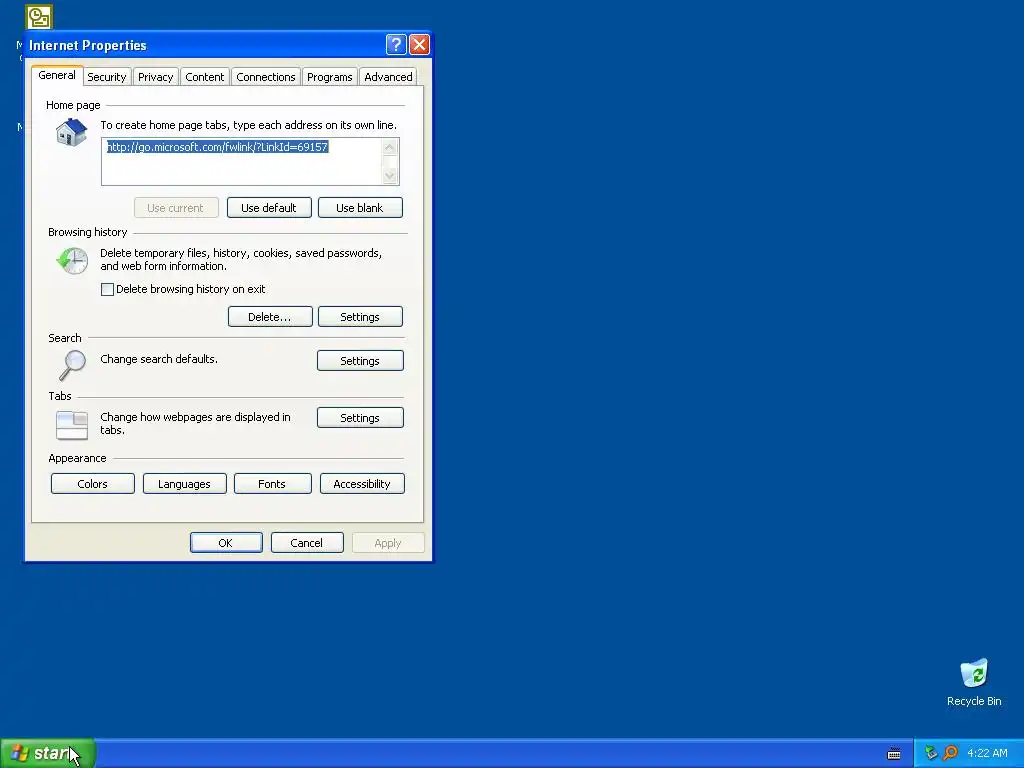The width and height of the screenshot is (1024, 768).
Task: Click the green tray icon
Action: coord(931,753)
